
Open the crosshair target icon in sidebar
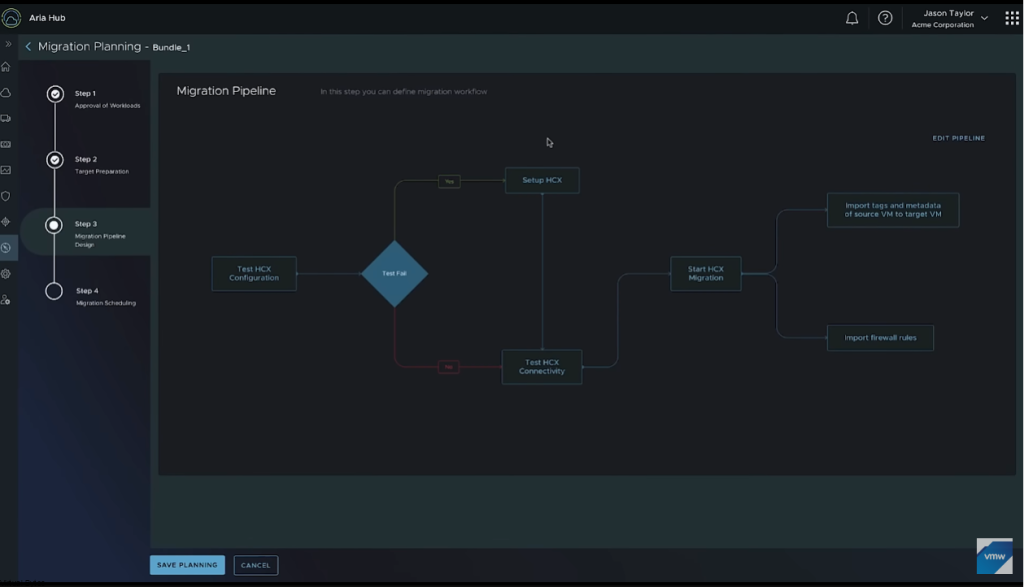coord(6,222)
